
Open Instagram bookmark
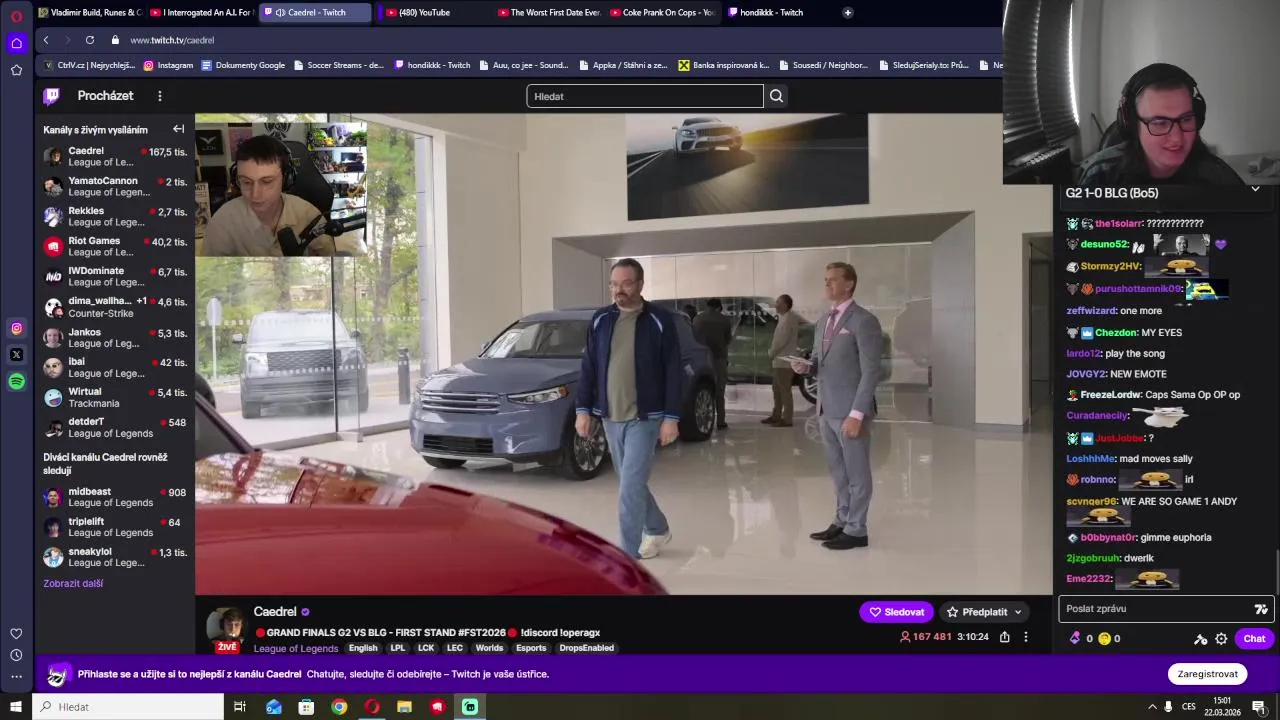(x=168, y=65)
